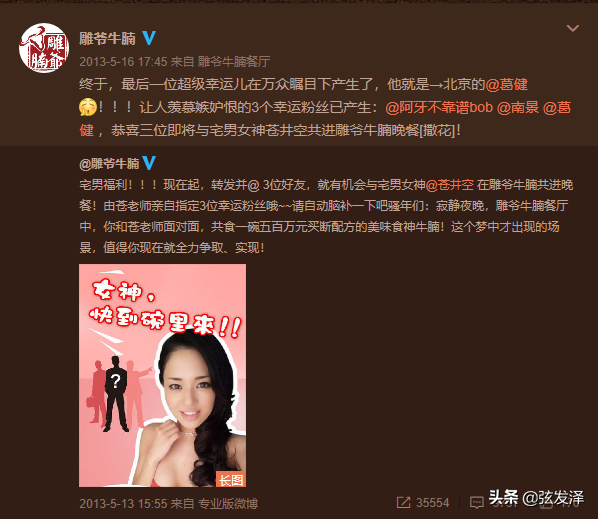
Task: Open the @苍井空 mention link
Action: (450, 185)
